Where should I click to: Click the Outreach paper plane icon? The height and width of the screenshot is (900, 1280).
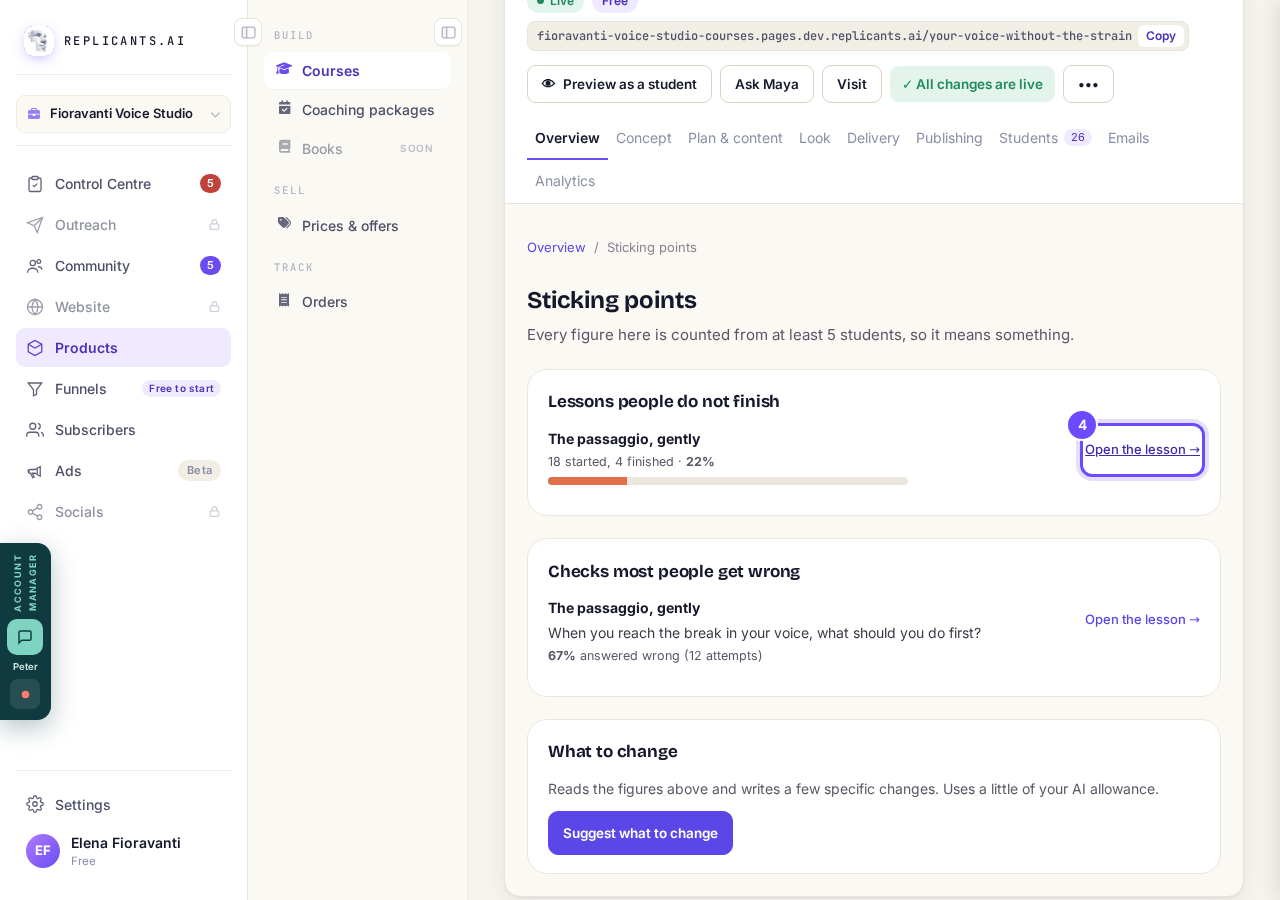pyautogui.click(x=35, y=225)
